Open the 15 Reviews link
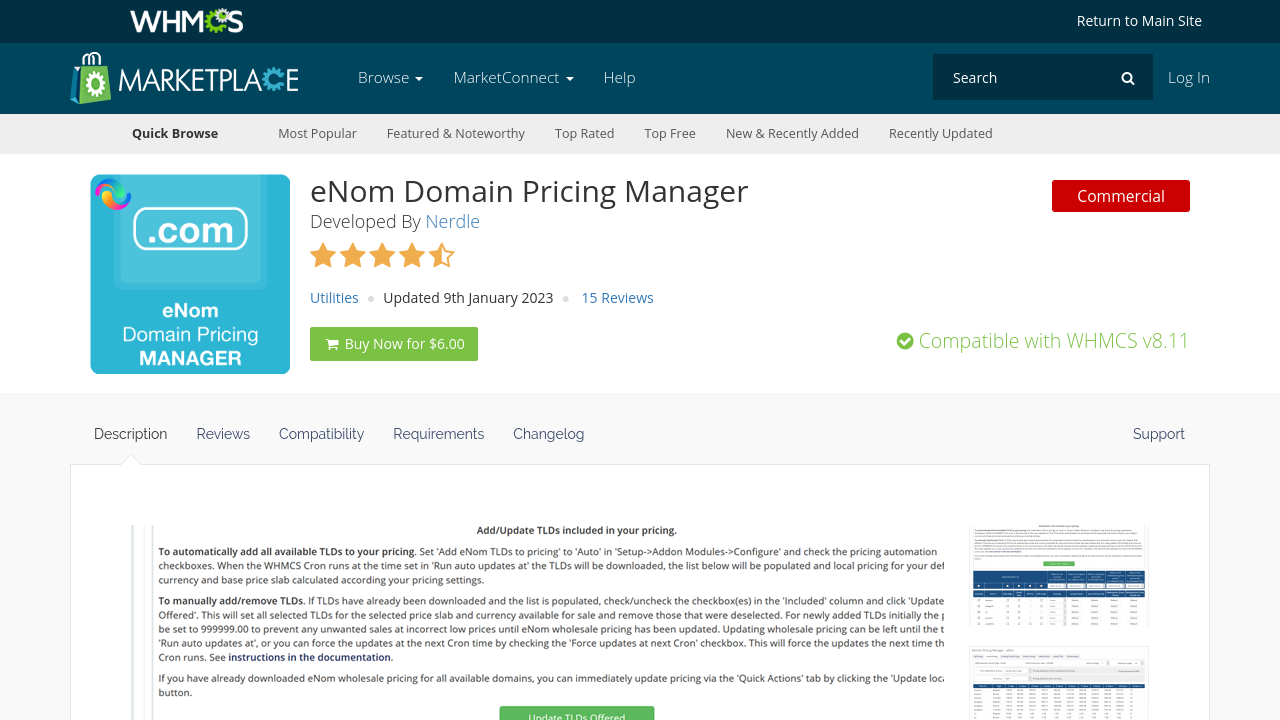 click(x=617, y=298)
